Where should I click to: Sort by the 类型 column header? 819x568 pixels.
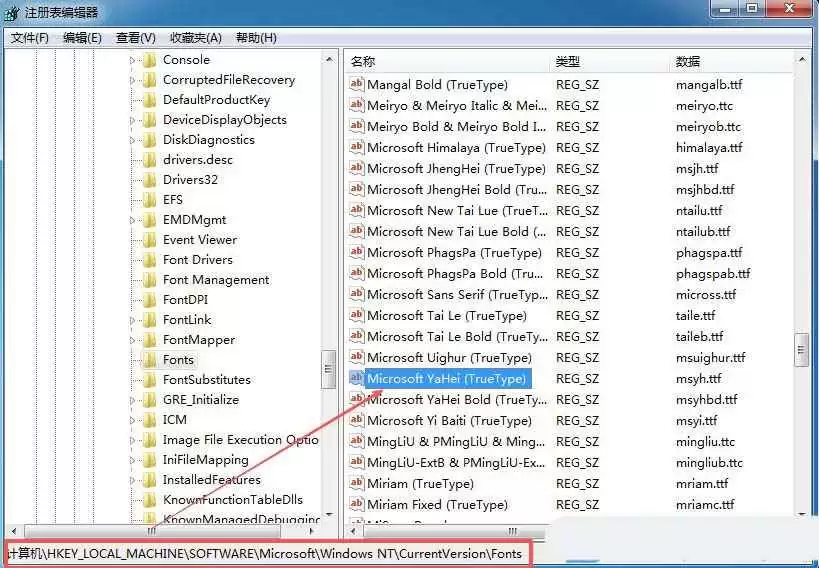[610, 62]
